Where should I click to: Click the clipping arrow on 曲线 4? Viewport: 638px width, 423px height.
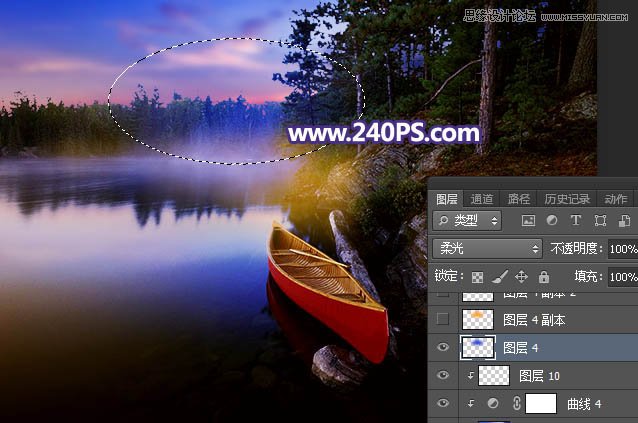pos(470,403)
